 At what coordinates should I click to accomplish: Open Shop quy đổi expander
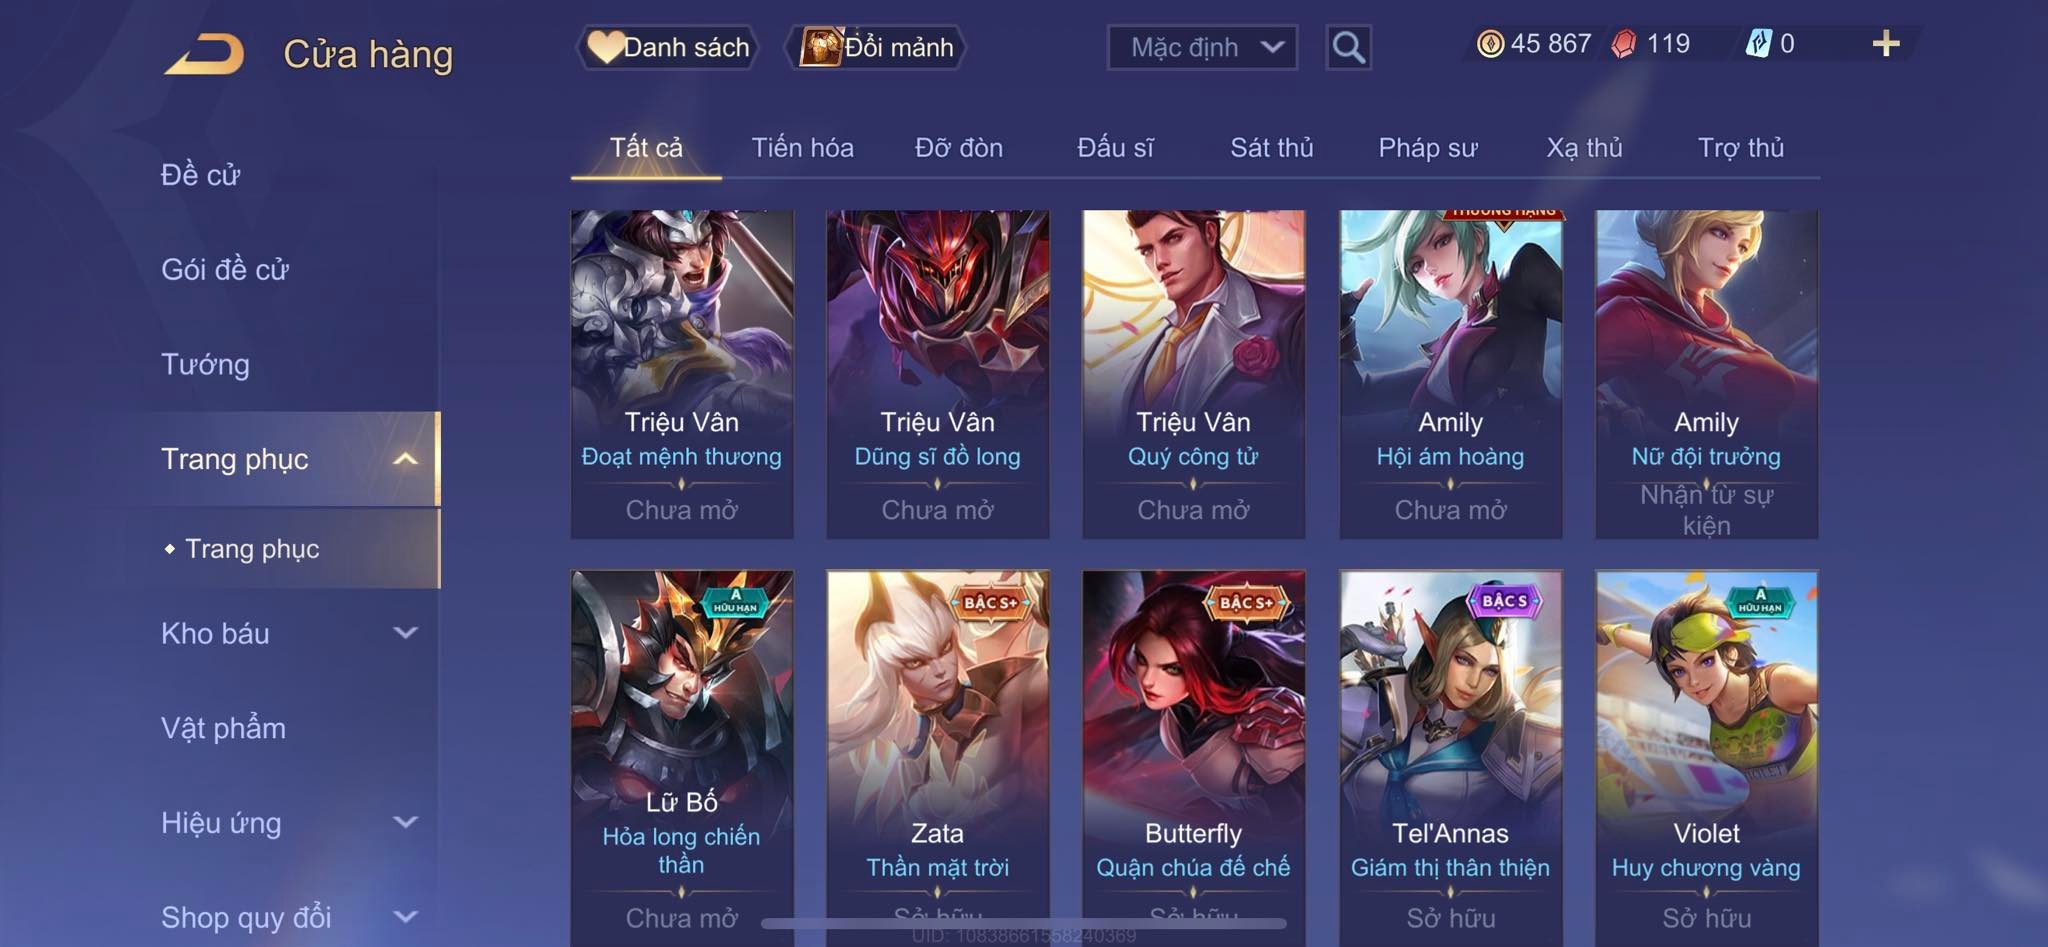pyautogui.click(x=289, y=917)
